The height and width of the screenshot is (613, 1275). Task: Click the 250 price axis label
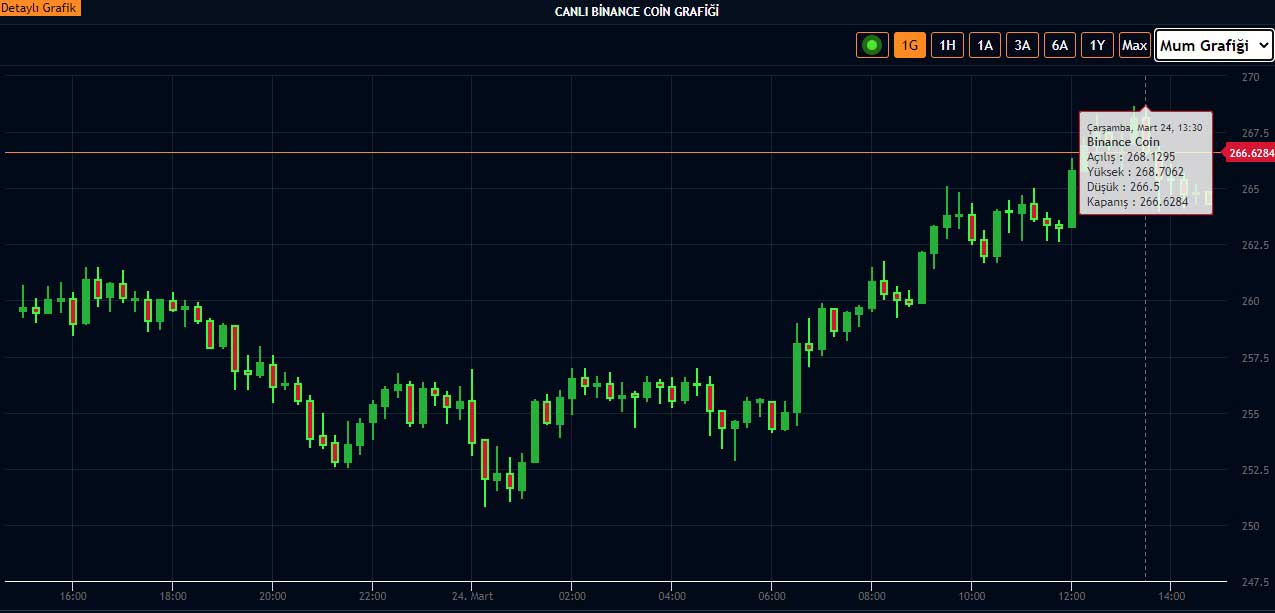(1250, 525)
